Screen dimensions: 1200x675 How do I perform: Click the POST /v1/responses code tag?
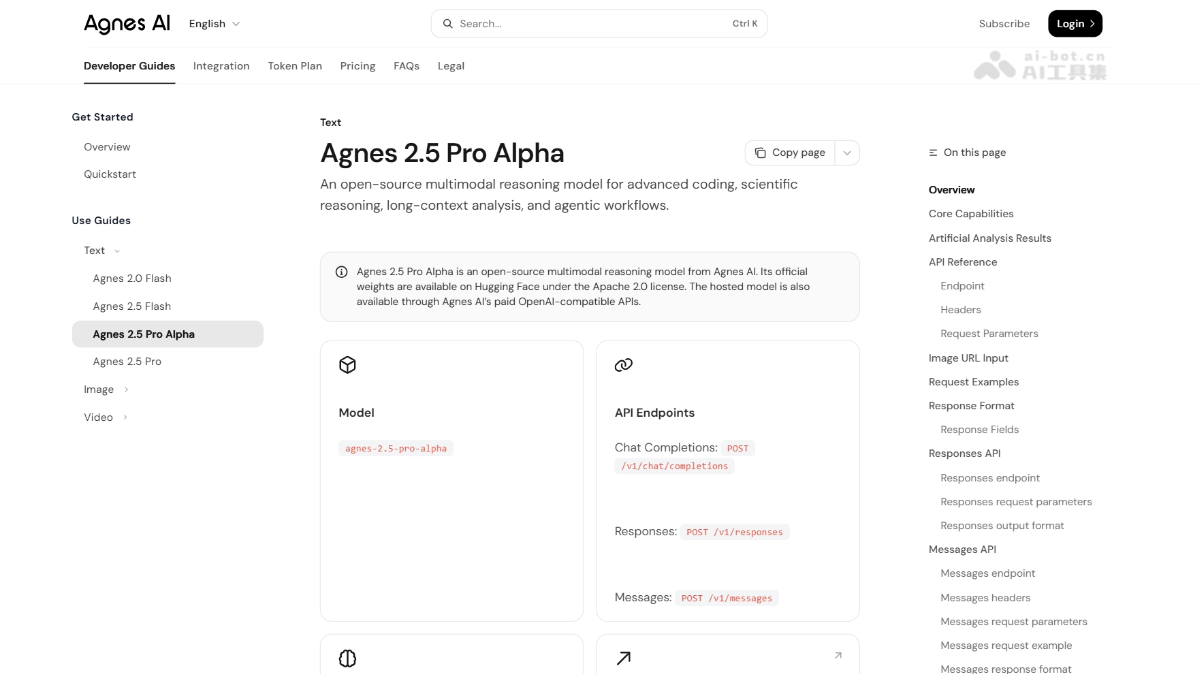pos(735,532)
